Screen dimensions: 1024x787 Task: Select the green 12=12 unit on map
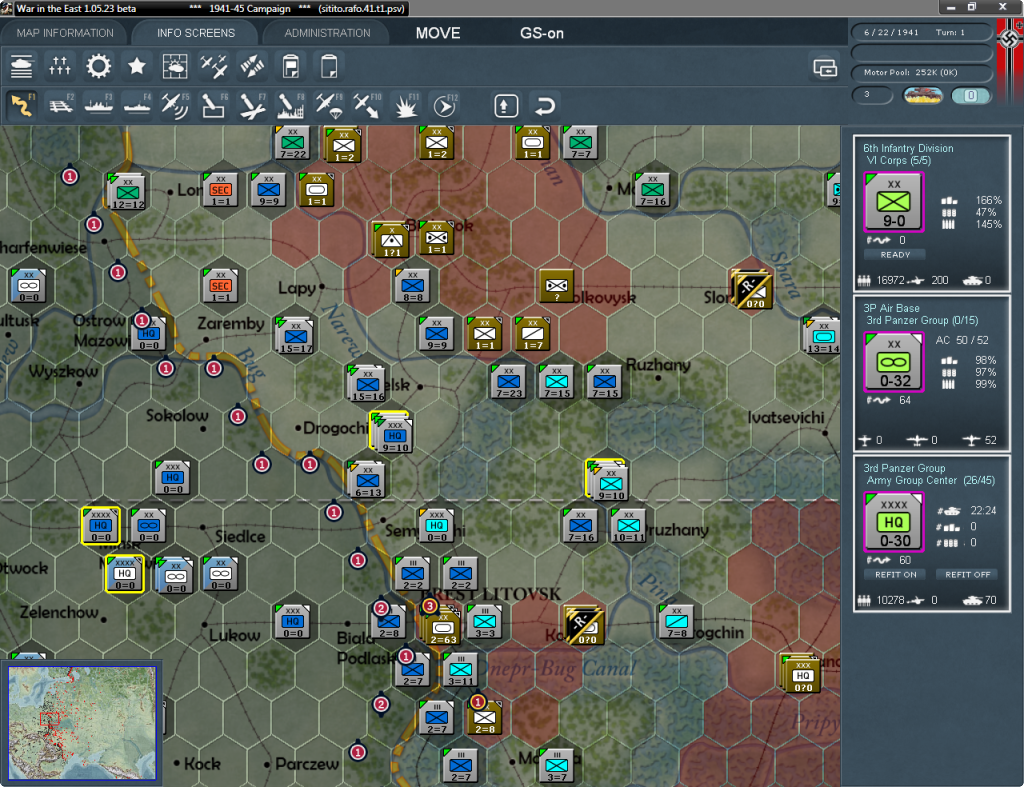click(x=127, y=193)
